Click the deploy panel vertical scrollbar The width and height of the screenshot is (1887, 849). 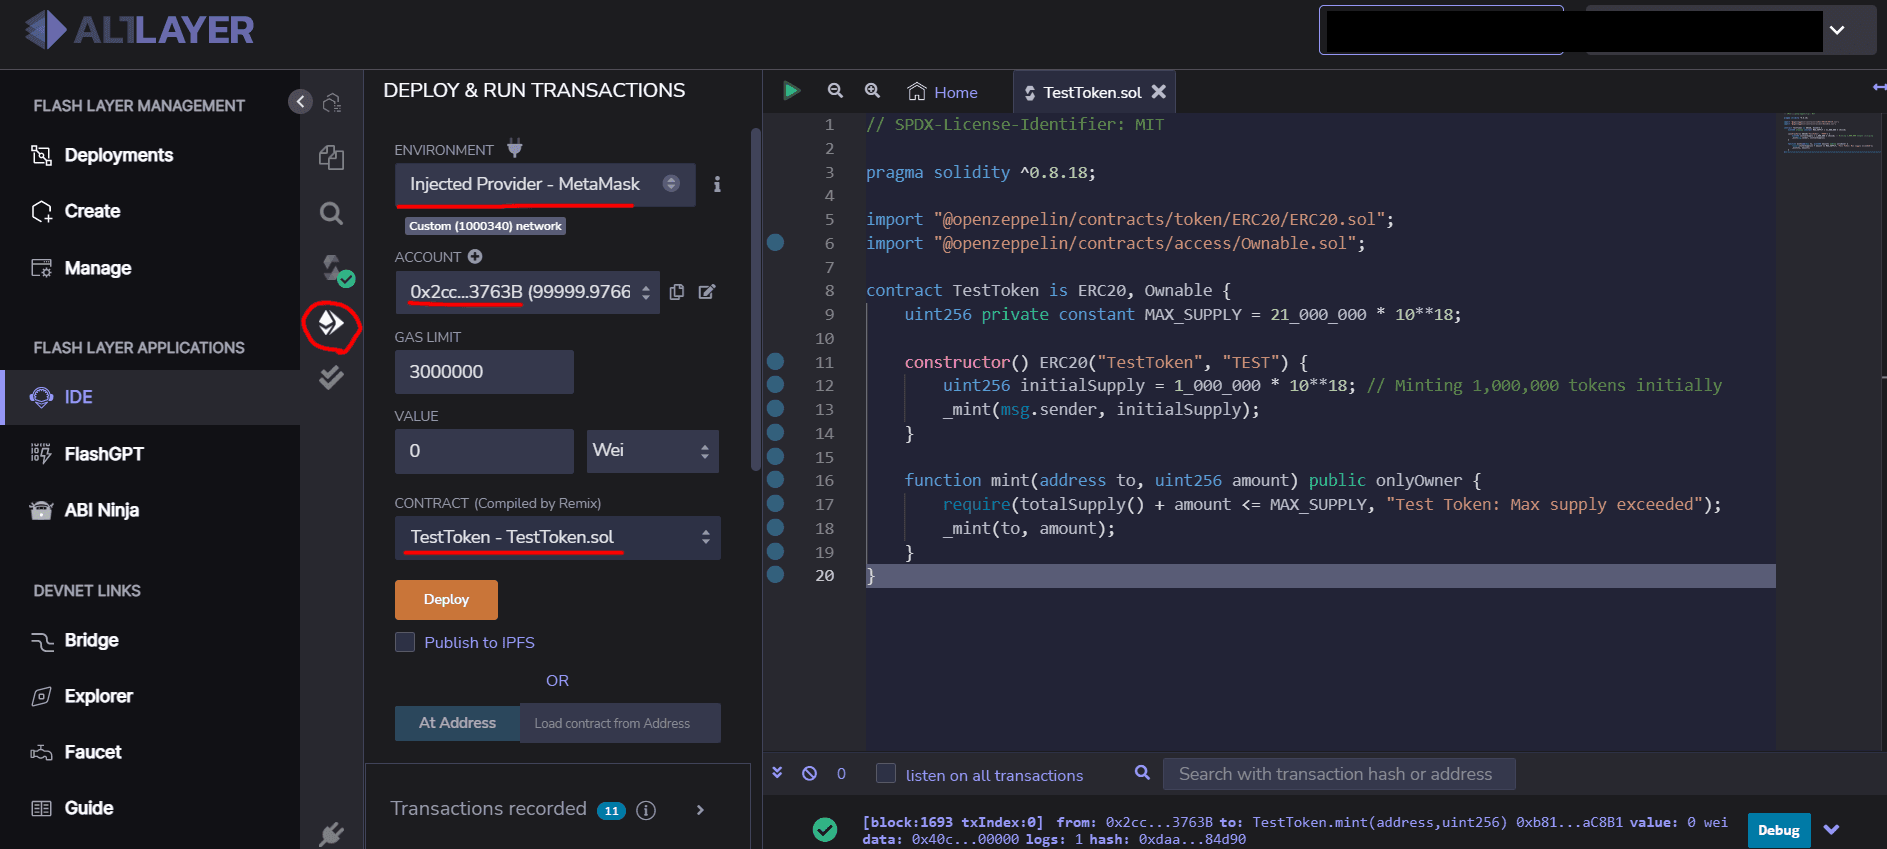(756, 300)
